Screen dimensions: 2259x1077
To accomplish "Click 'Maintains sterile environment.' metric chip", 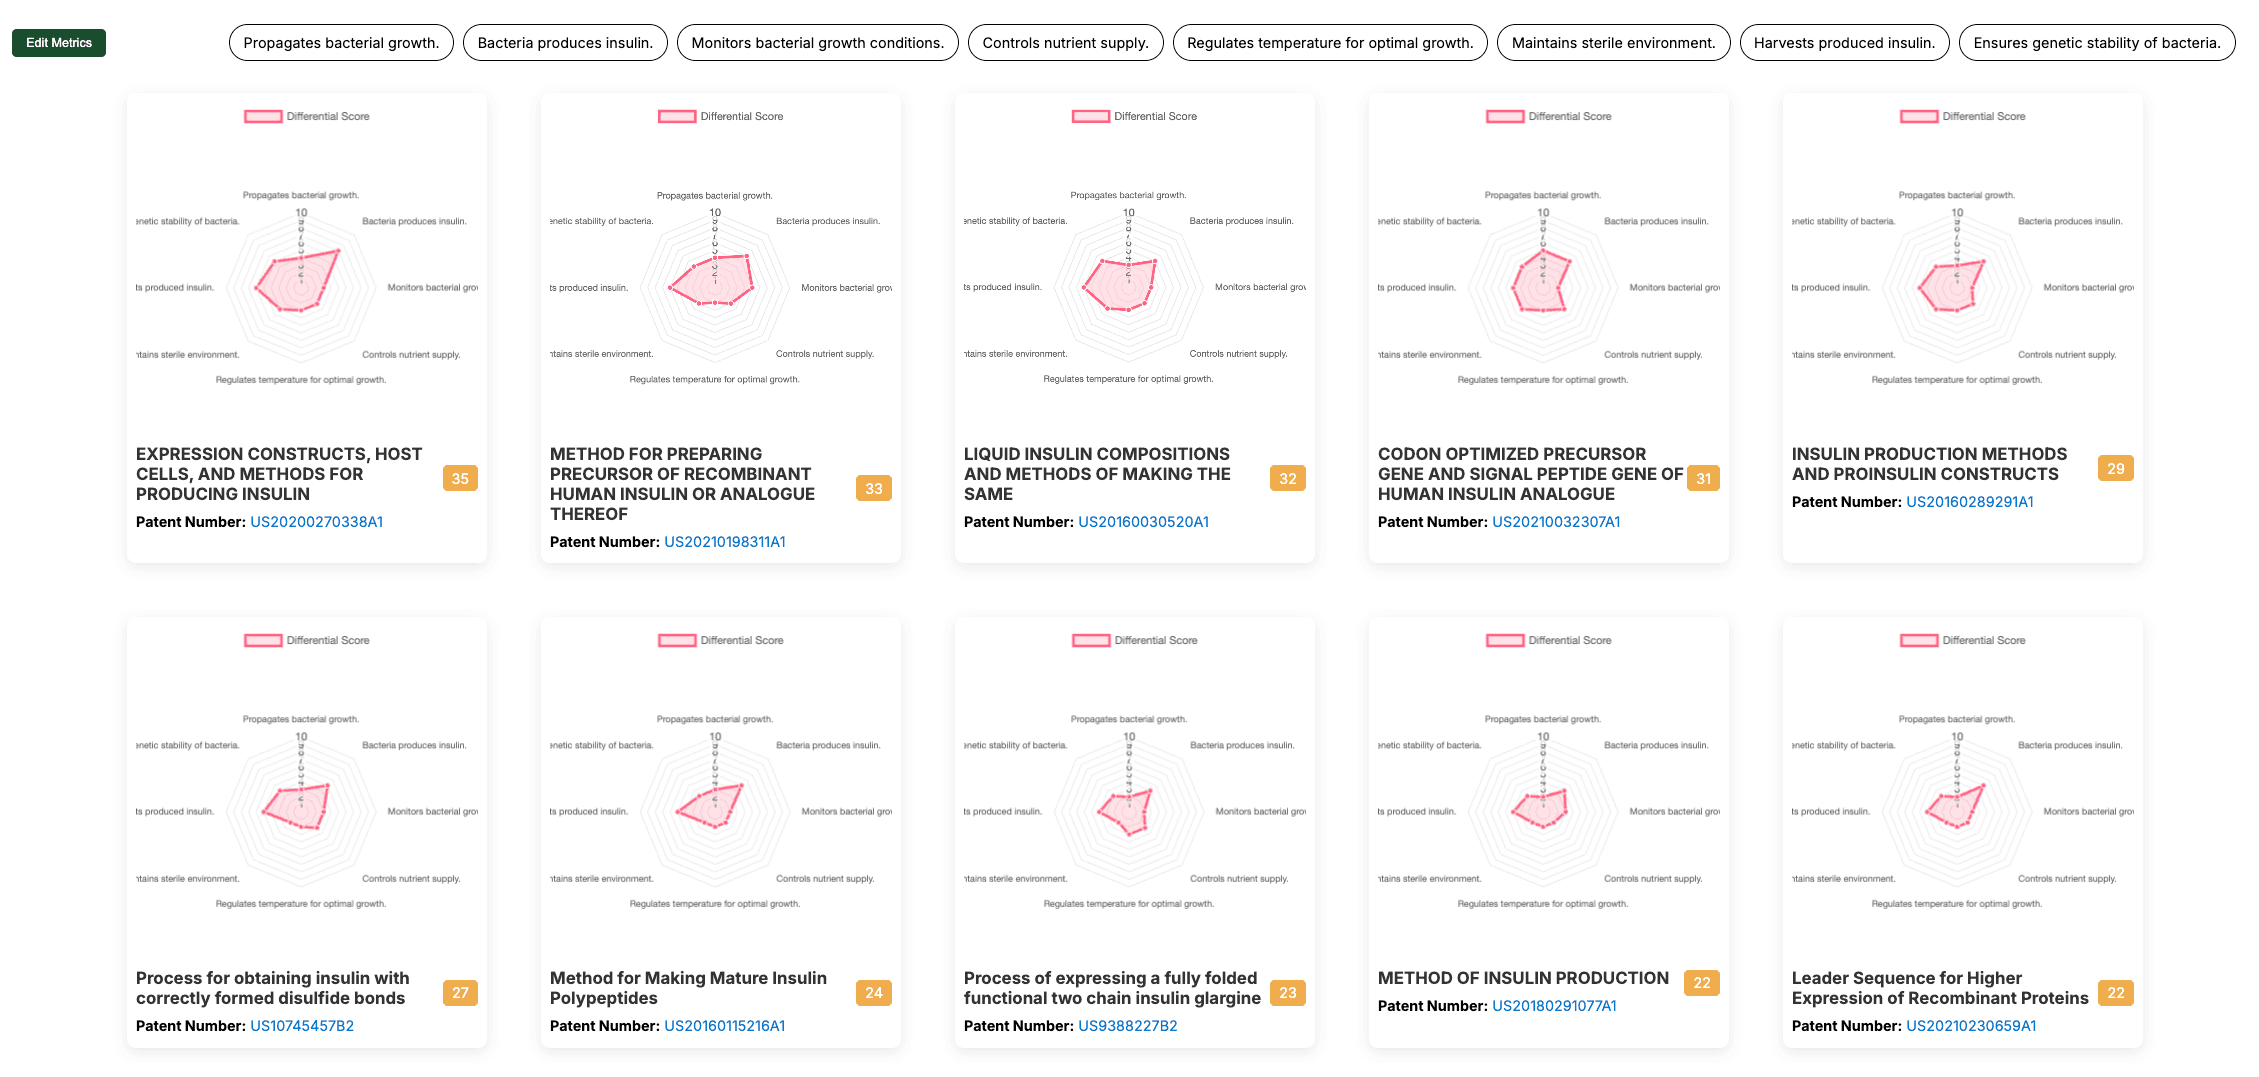I will pyautogui.click(x=1613, y=43).
